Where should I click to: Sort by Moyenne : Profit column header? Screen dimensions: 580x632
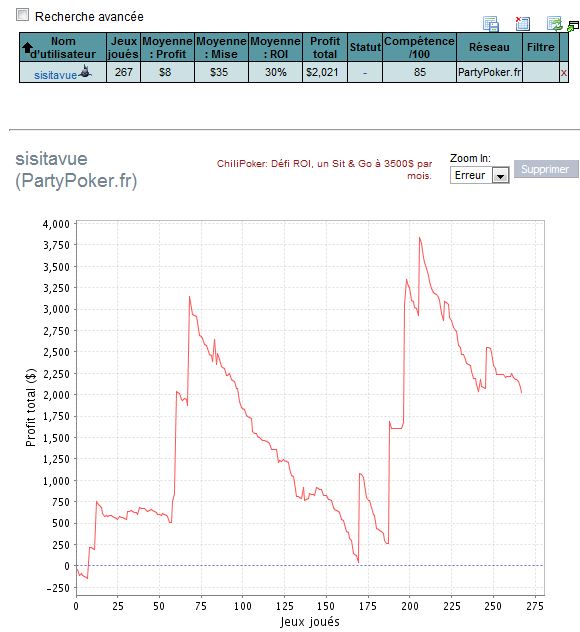167,47
